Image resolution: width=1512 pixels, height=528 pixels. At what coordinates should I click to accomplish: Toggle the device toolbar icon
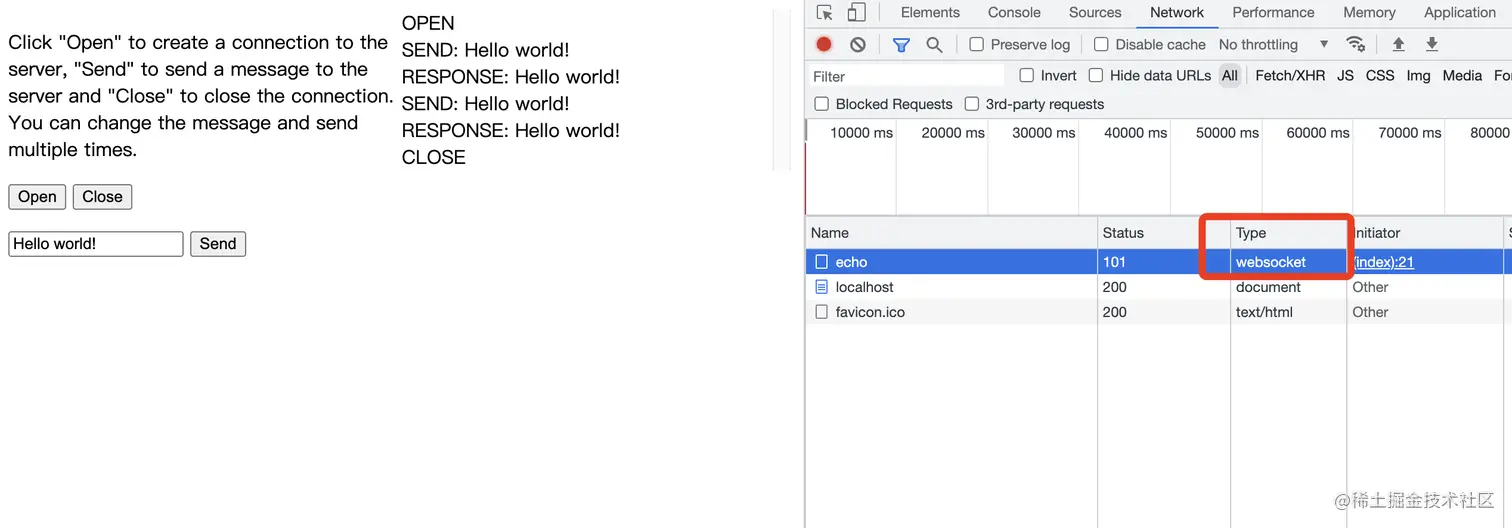[x=856, y=13]
